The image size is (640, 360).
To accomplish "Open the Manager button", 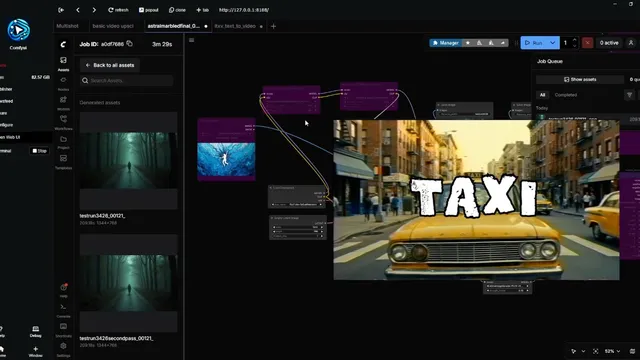I will click(x=445, y=43).
